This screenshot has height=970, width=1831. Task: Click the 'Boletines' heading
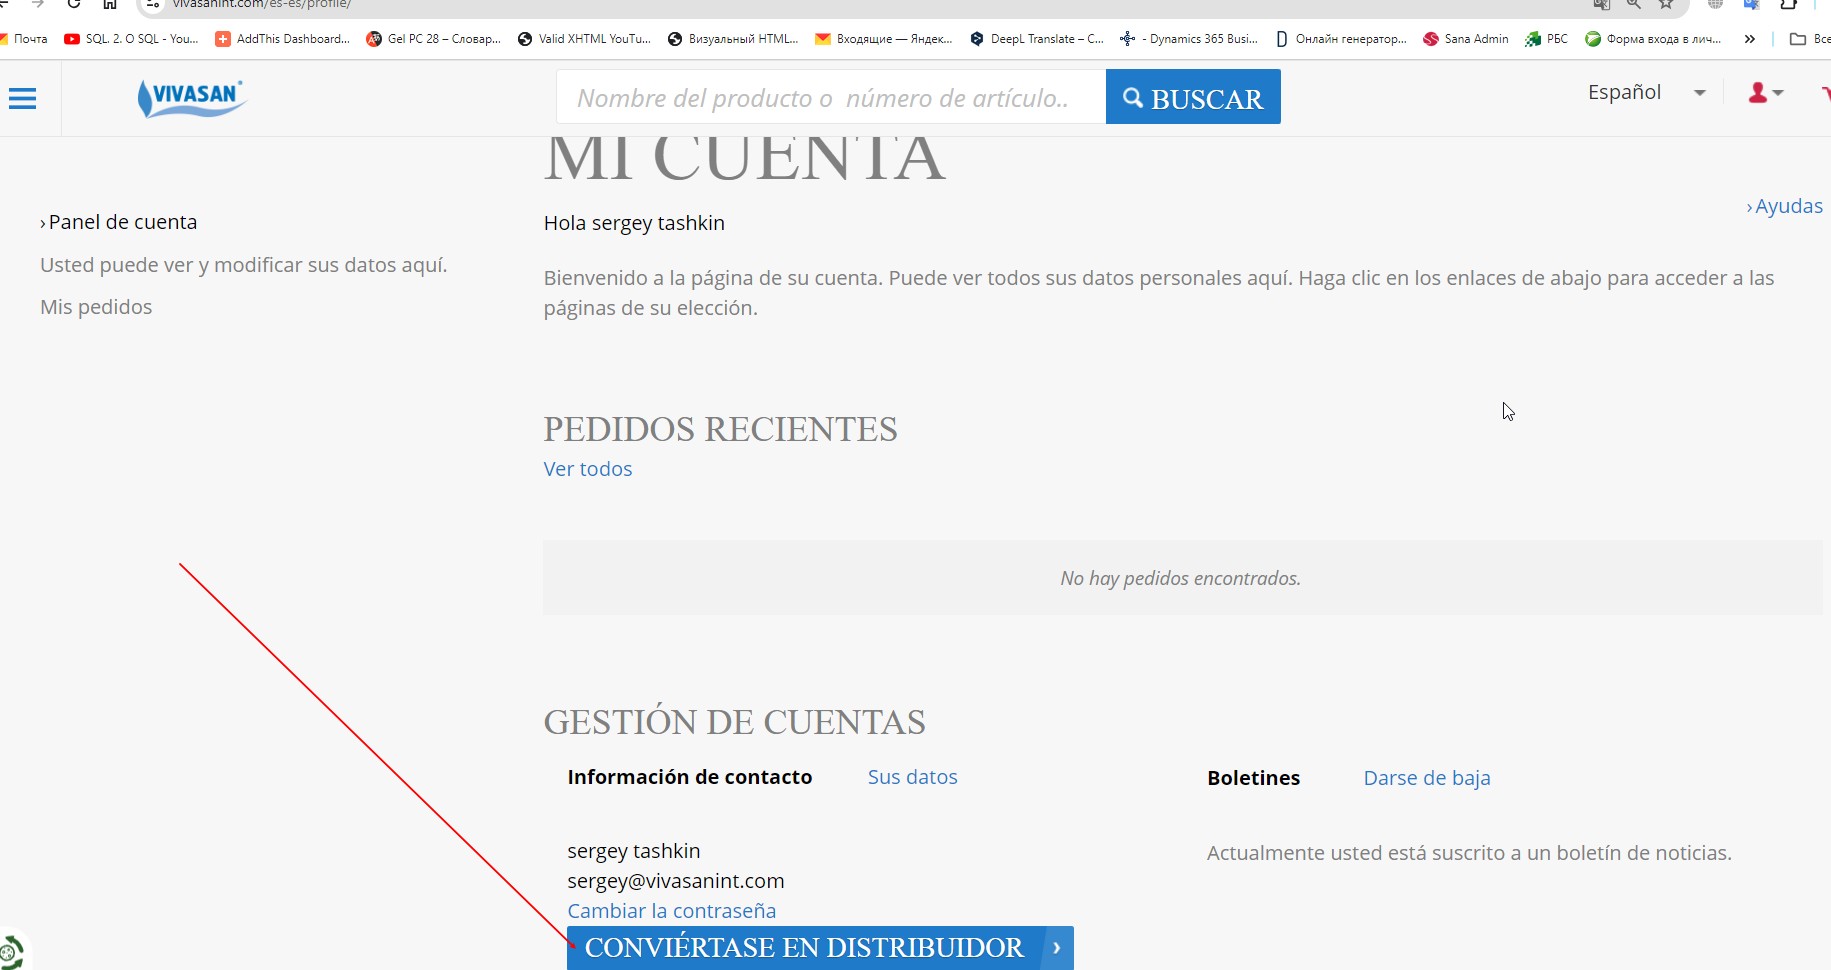(1254, 778)
